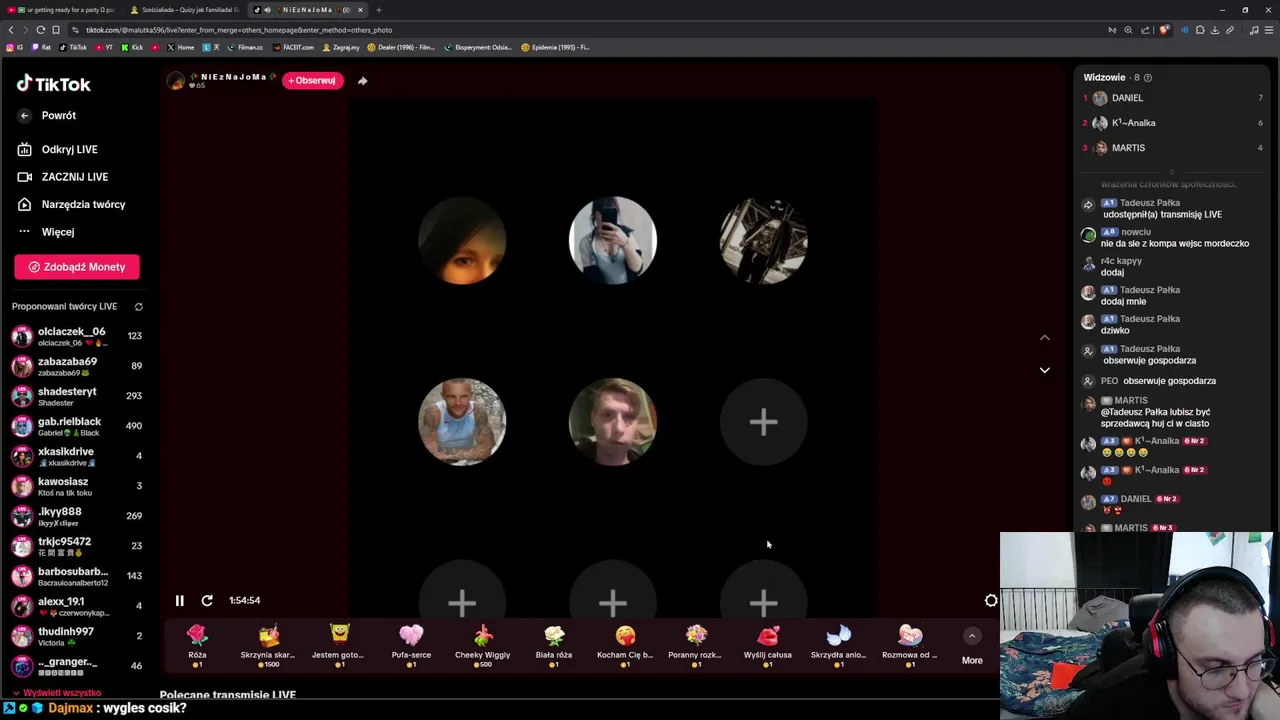Expand the gift list with More
The height and width of the screenshot is (720, 1280).
tap(972, 646)
